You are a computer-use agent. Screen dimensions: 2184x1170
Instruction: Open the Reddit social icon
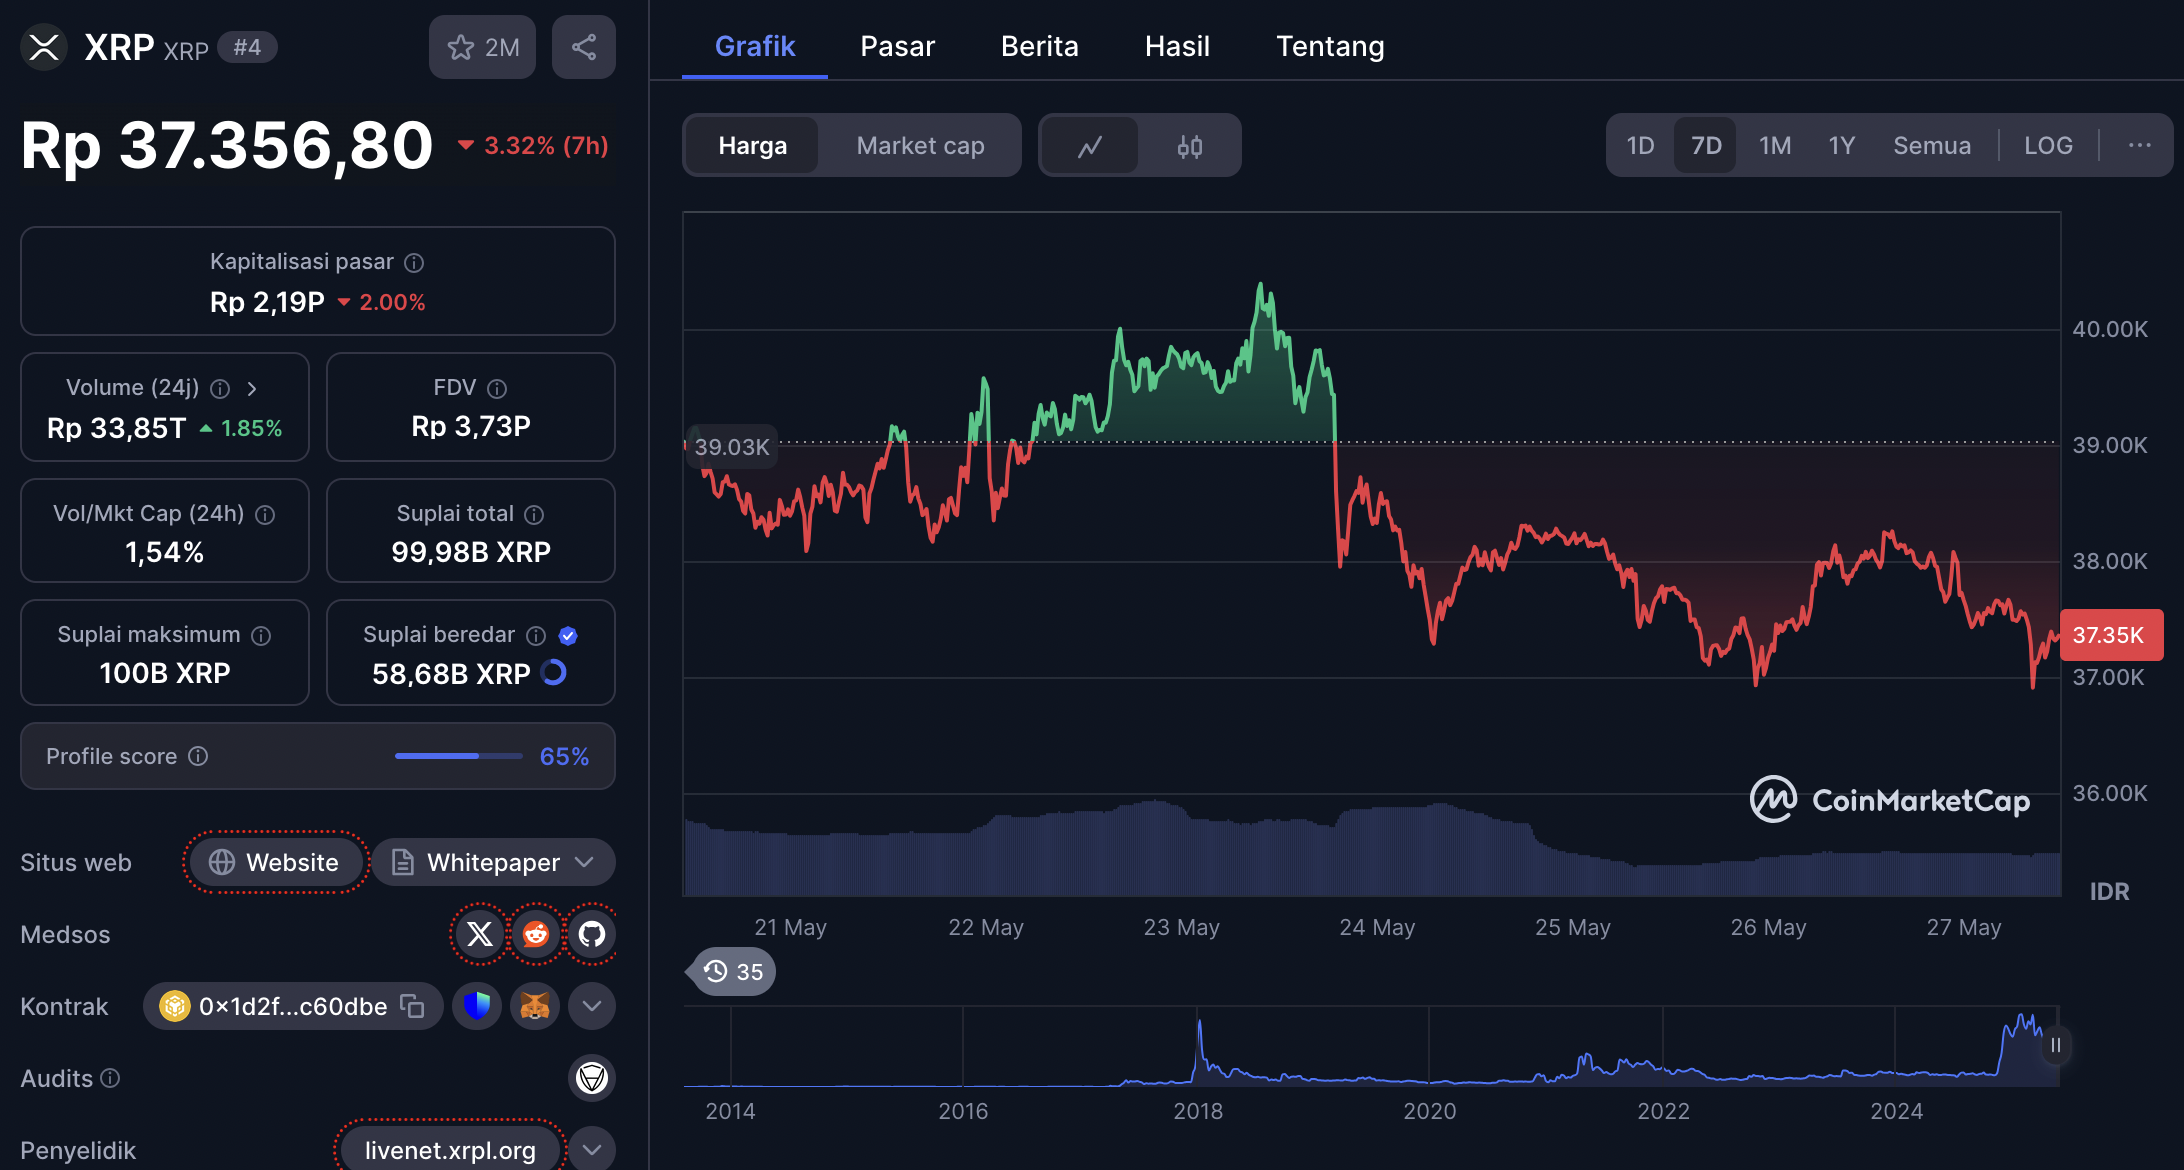(536, 934)
